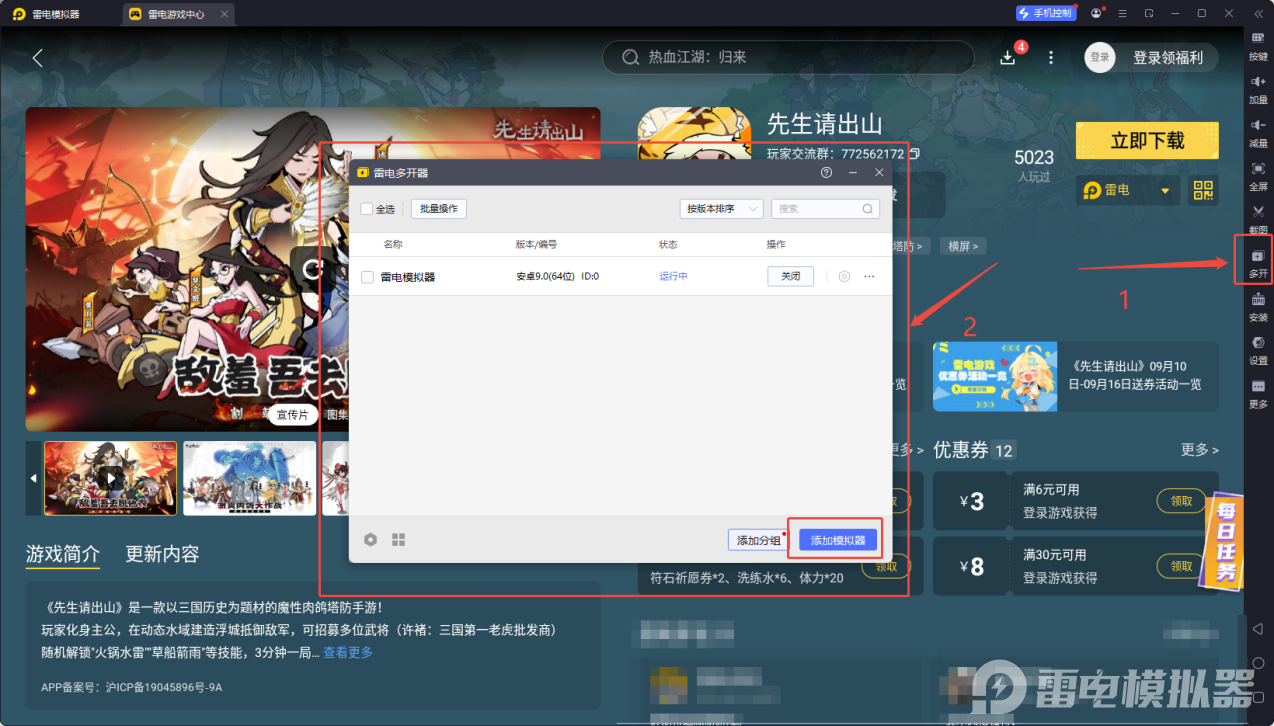Click the 手机控制 phone control button
This screenshot has height=726, width=1274.
(1046, 13)
